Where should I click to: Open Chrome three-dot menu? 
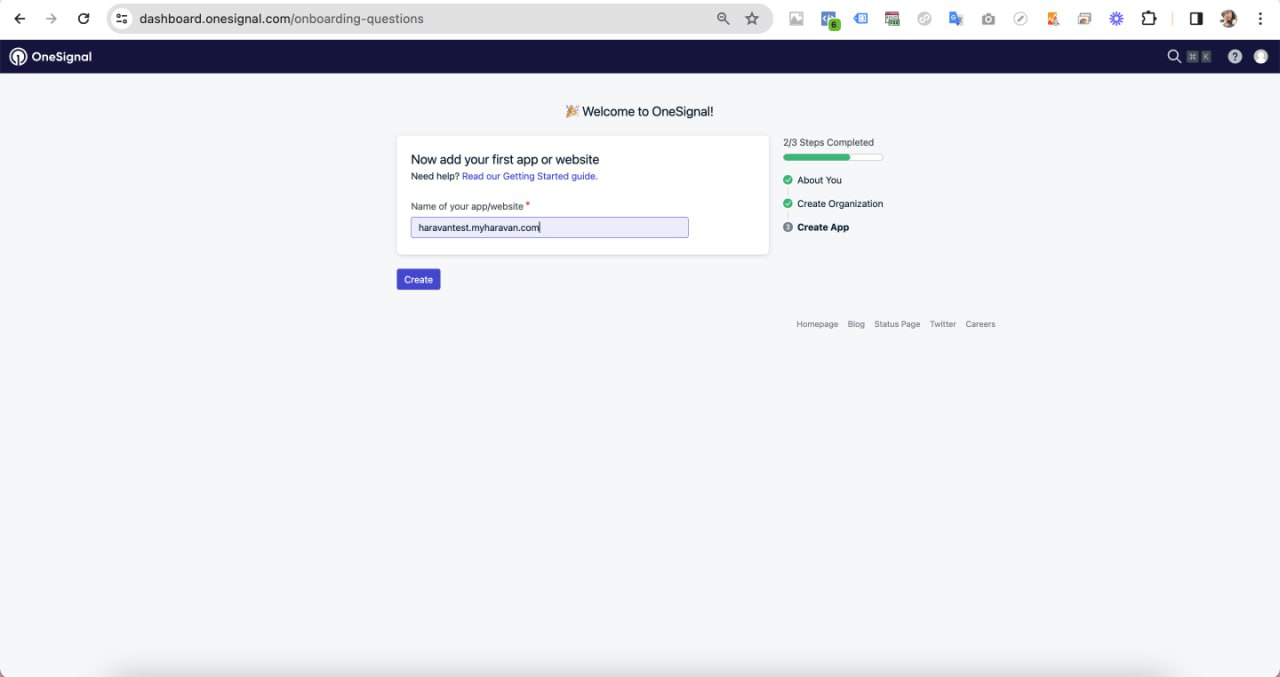(1260, 18)
